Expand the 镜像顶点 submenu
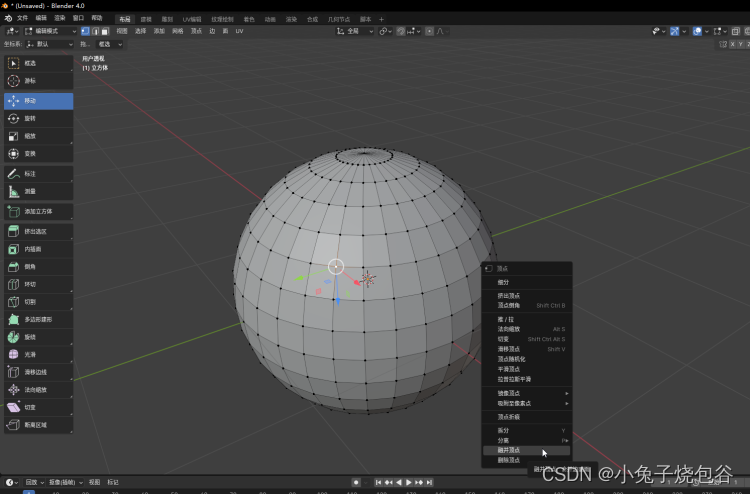Image resolution: width=750 pixels, height=494 pixels. (527, 393)
